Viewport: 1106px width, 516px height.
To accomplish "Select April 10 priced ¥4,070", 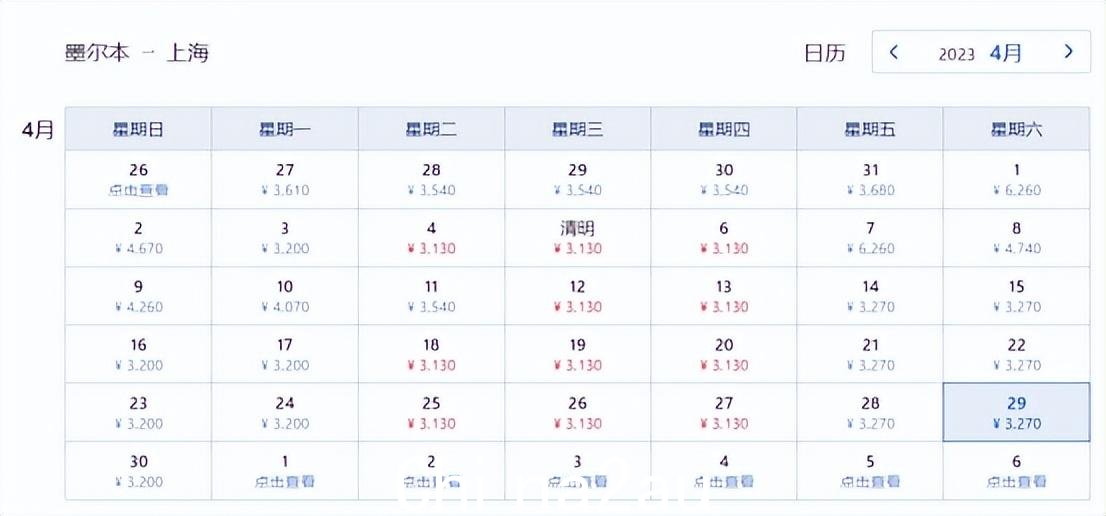I will tap(284, 296).
